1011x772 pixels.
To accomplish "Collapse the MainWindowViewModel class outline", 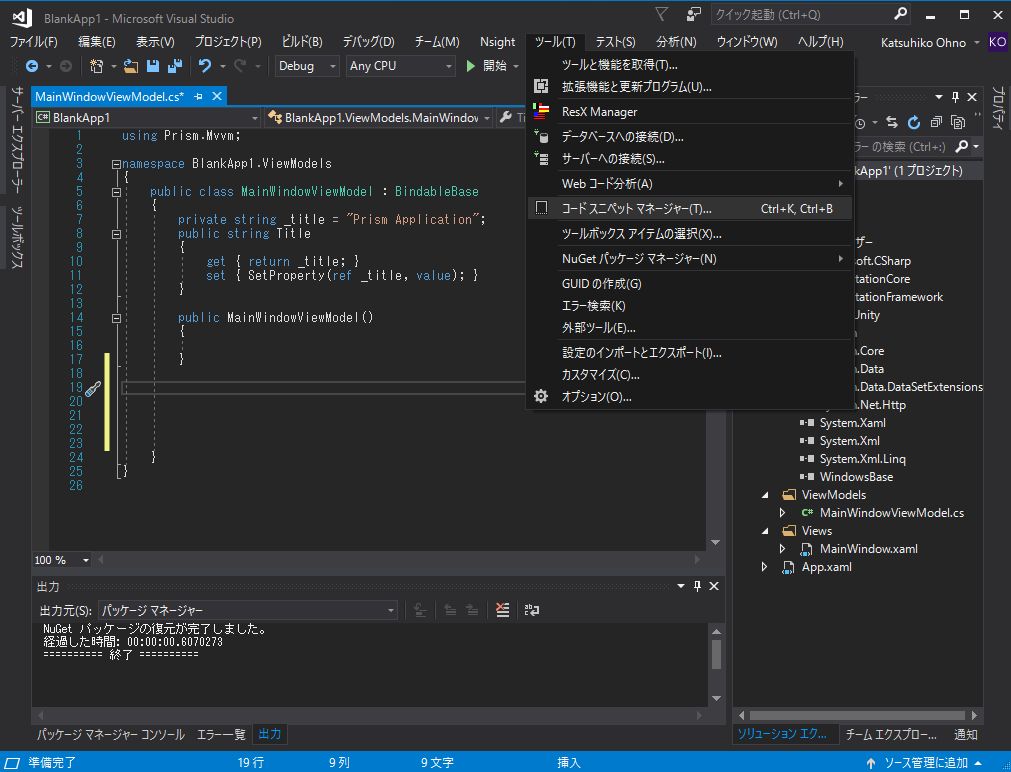I will click(116, 192).
